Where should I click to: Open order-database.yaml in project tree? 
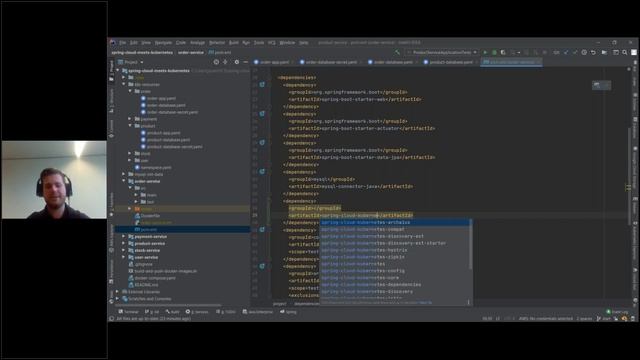tap(163, 105)
